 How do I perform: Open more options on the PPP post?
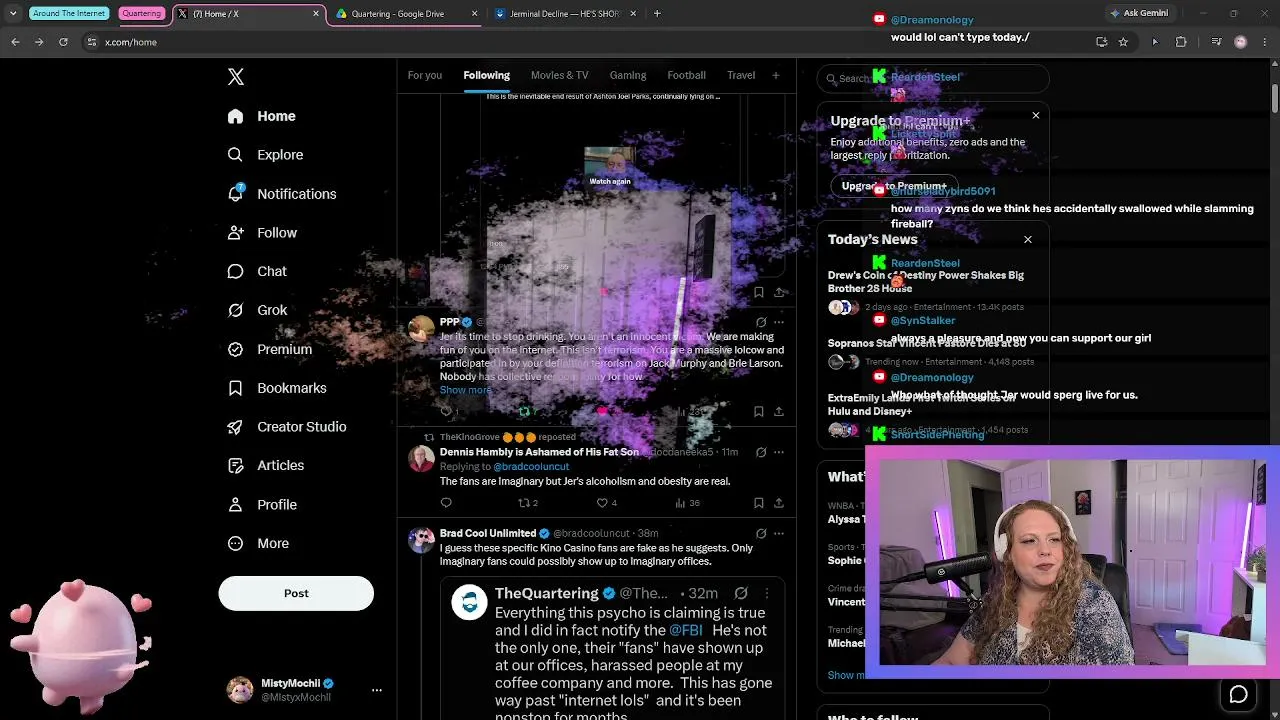tap(779, 322)
